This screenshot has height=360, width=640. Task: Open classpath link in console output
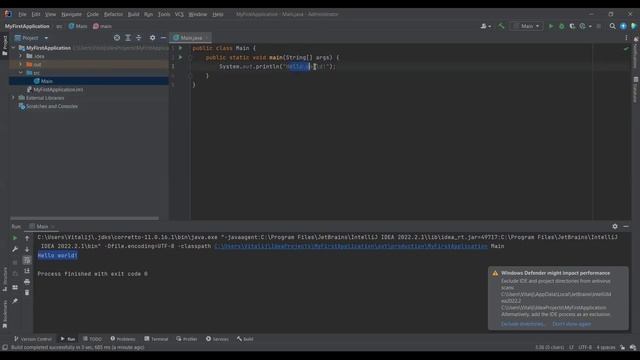[351, 246]
